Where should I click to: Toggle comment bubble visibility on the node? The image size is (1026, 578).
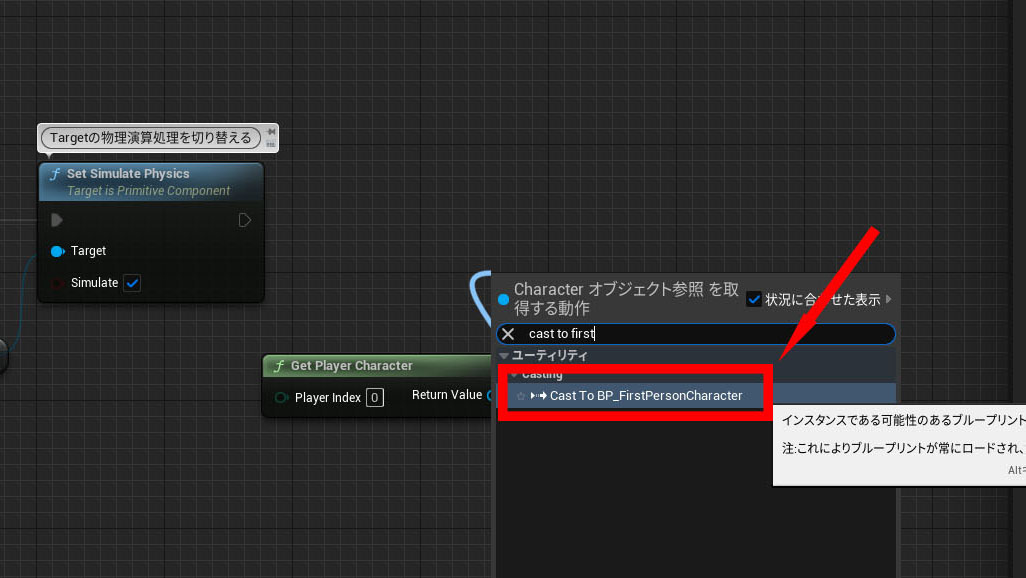271,144
